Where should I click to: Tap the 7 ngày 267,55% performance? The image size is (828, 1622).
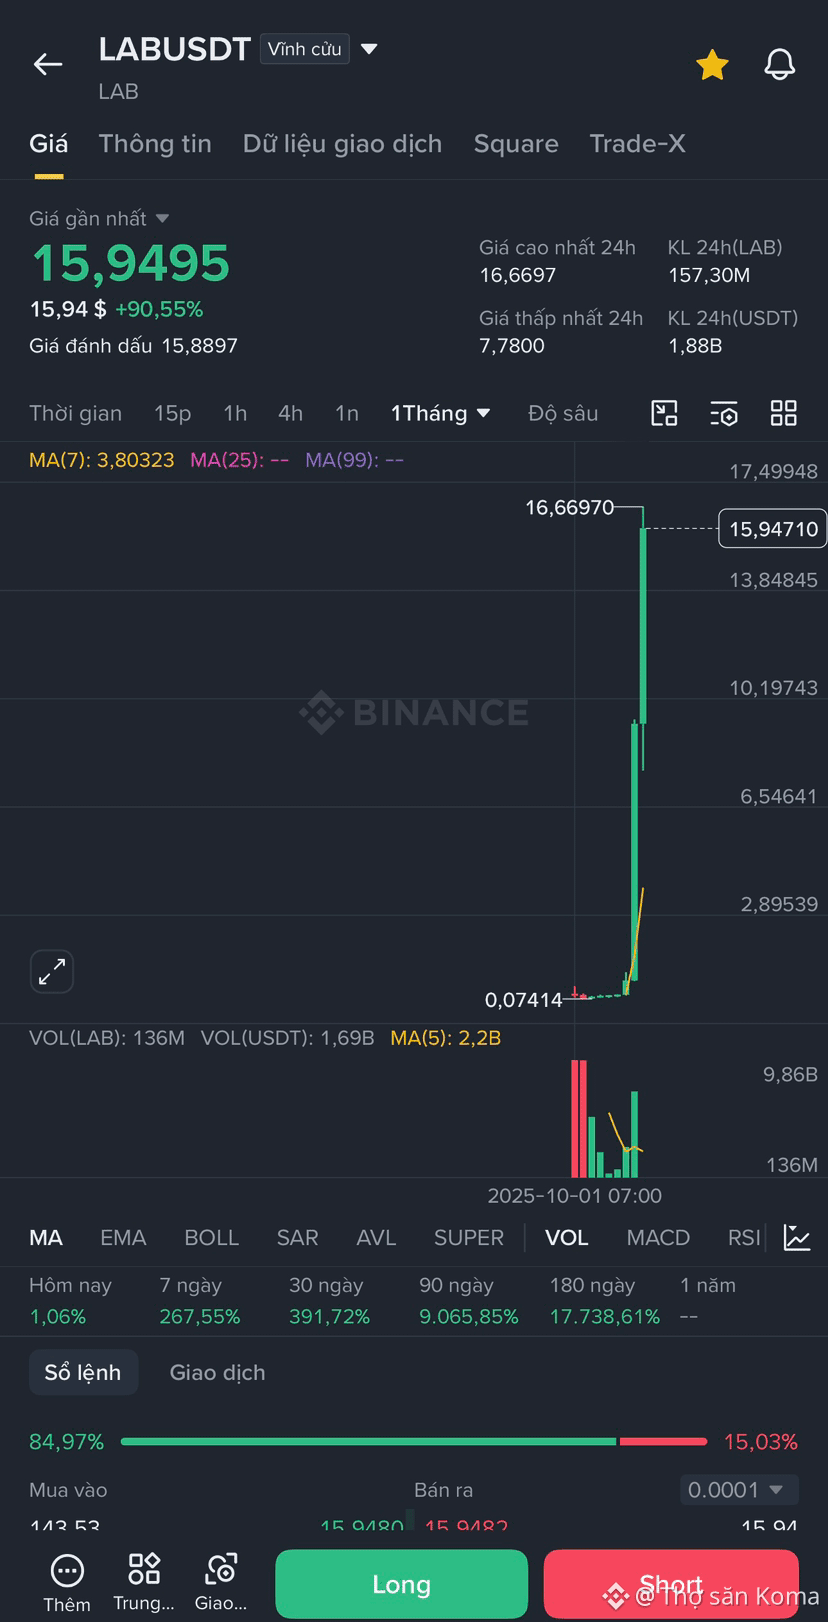point(200,1300)
